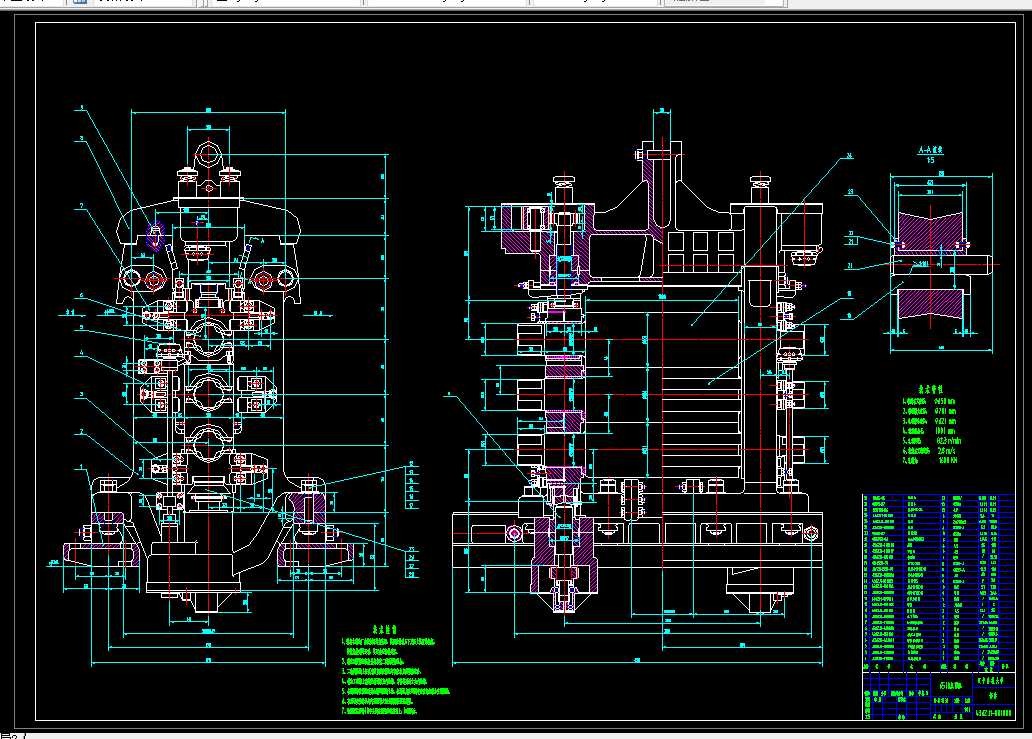This screenshot has height=739, width=1032.
Task: Click the green technical characteristics heading
Action: click(x=931, y=390)
